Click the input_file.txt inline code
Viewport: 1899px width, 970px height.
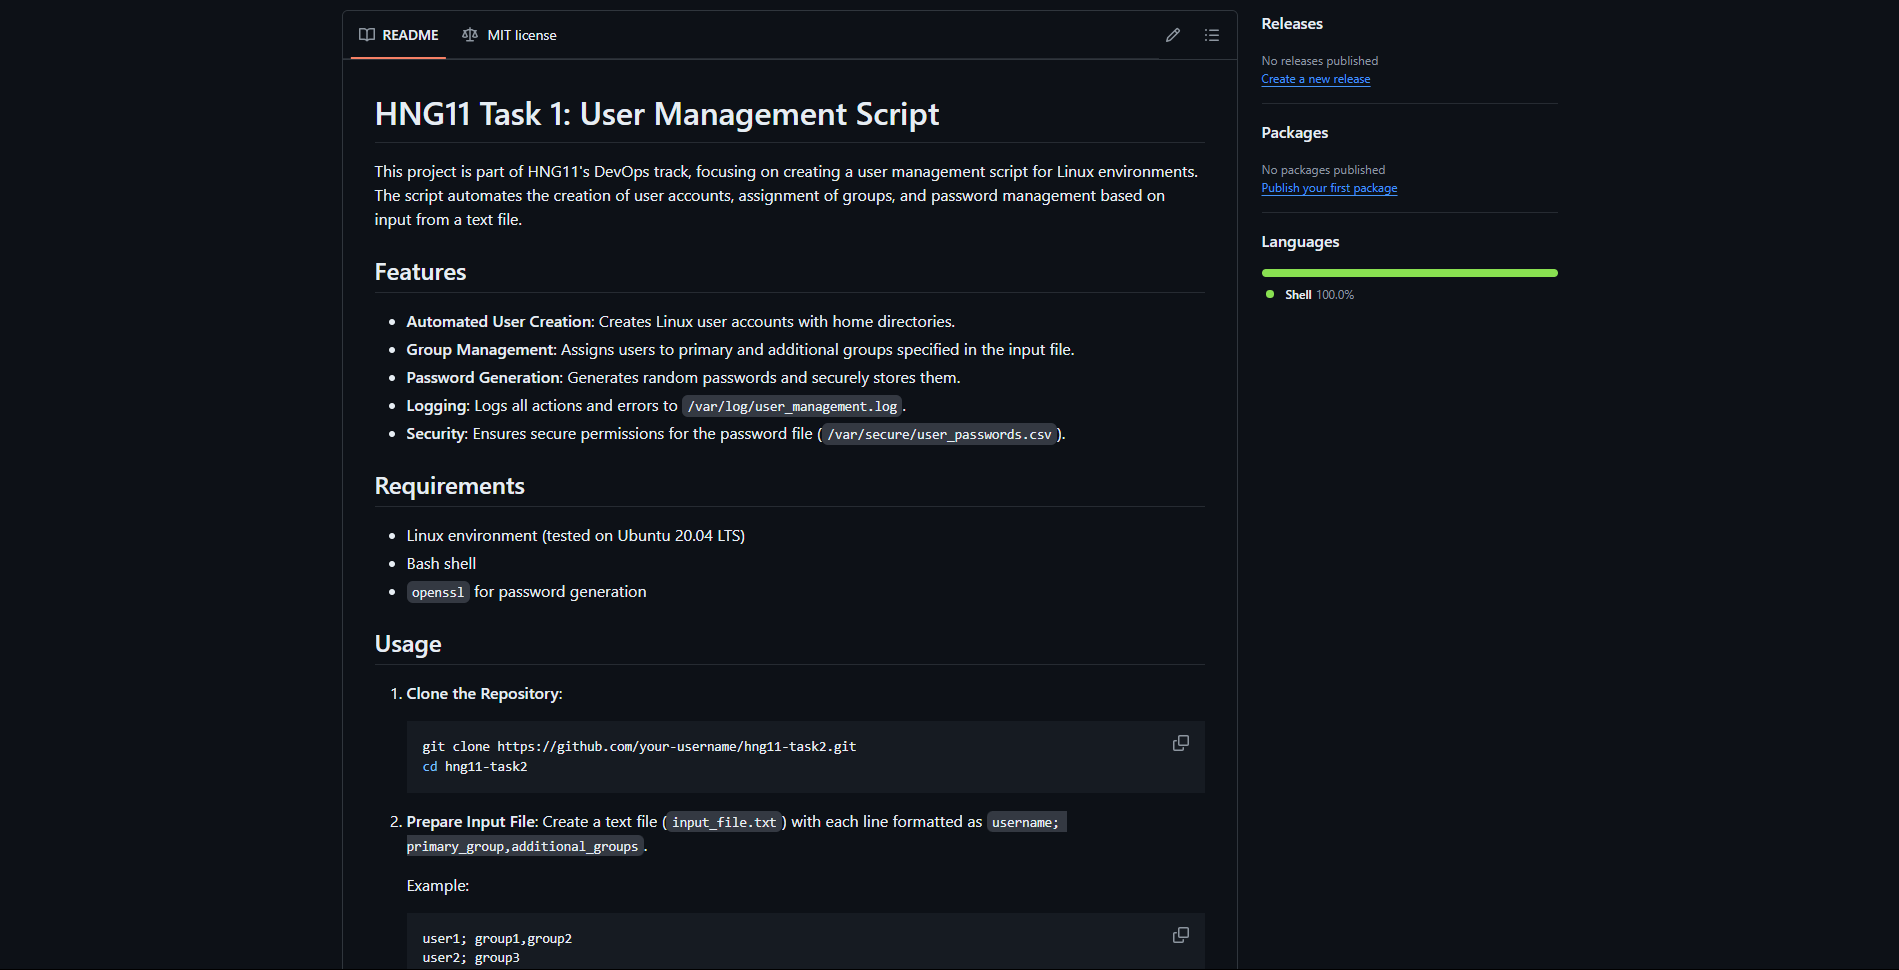[x=724, y=822]
